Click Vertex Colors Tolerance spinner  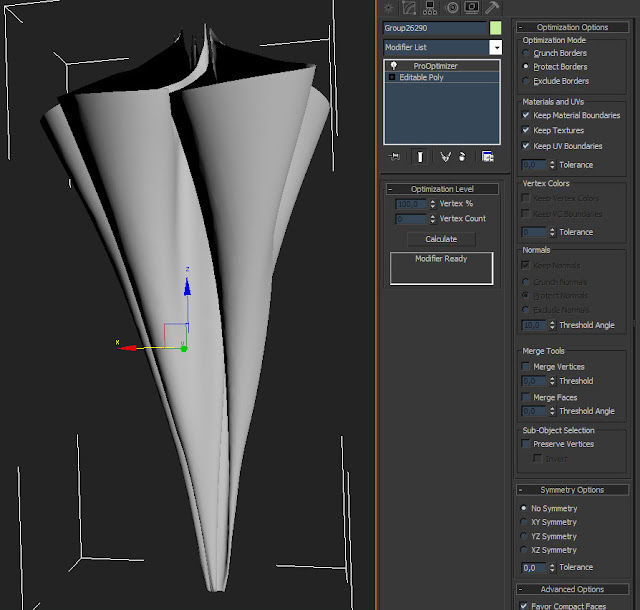[x=552, y=232]
